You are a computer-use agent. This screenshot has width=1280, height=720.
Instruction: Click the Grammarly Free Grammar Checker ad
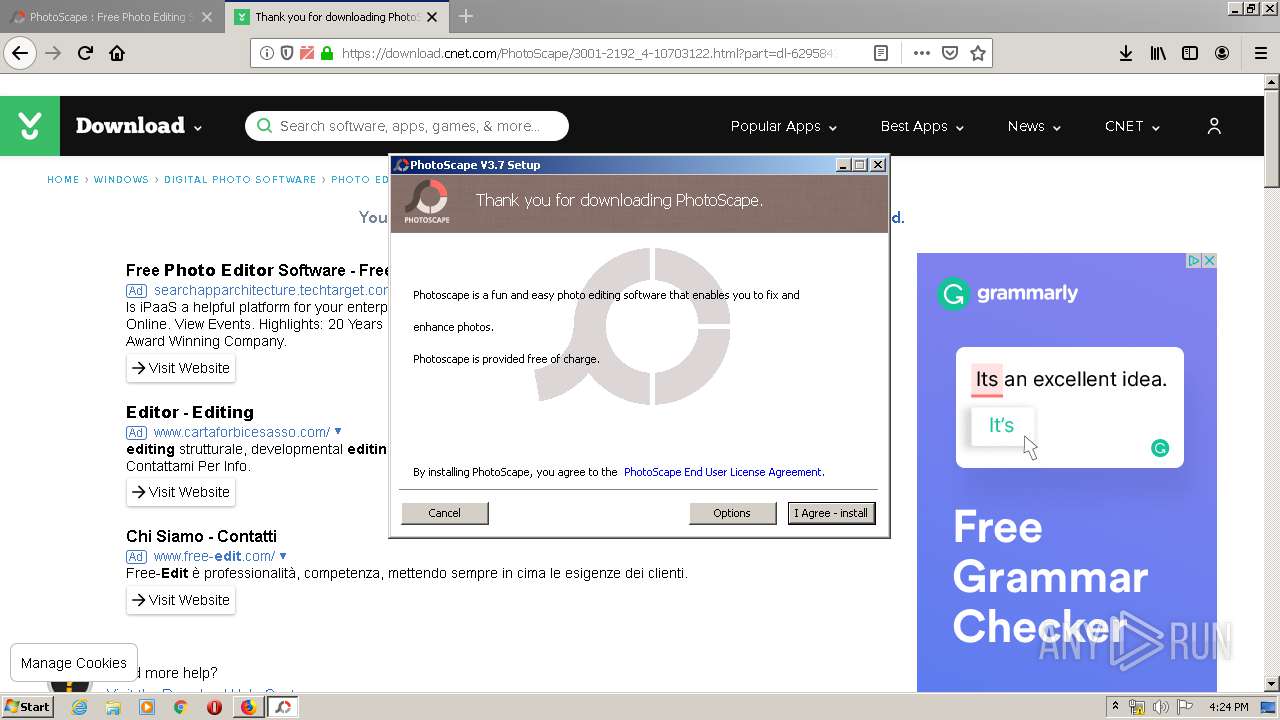click(x=1067, y=472)
